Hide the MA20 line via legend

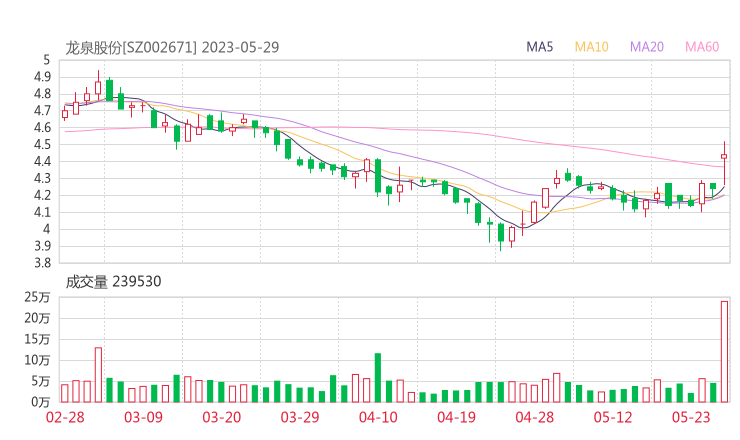[x=647, y=47]
